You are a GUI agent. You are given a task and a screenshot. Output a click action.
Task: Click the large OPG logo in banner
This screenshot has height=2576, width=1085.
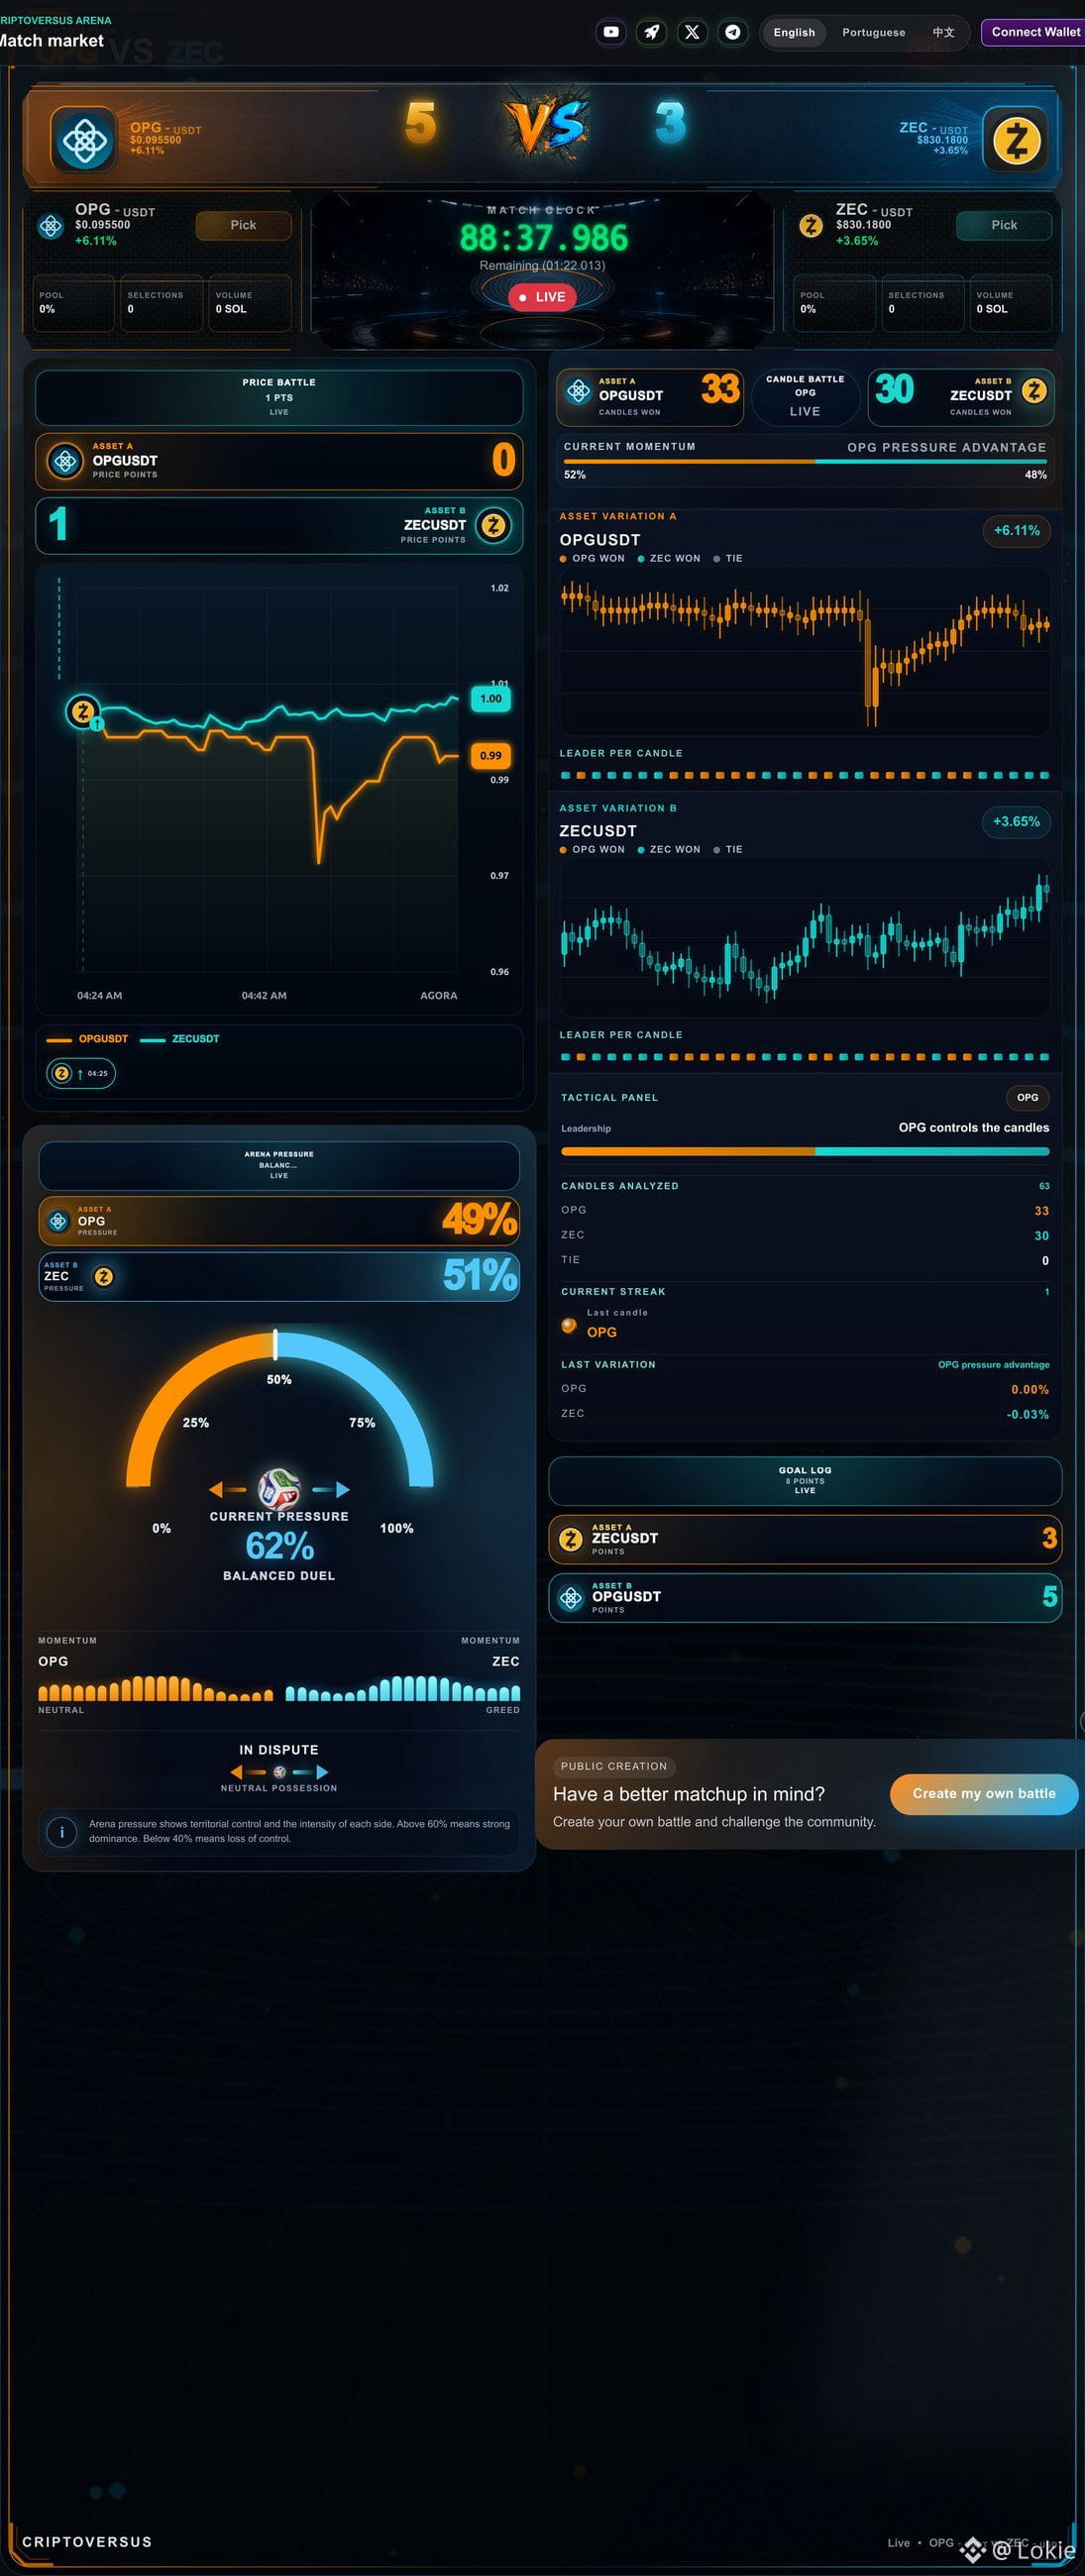point(85,141)
